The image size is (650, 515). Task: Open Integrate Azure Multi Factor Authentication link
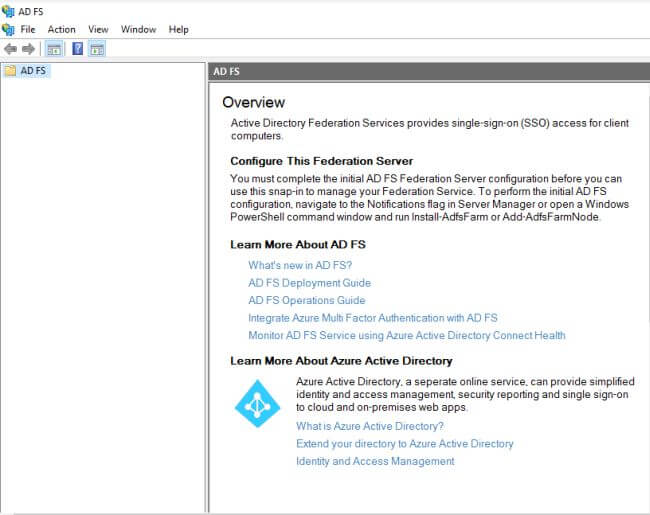pos(373,318)
